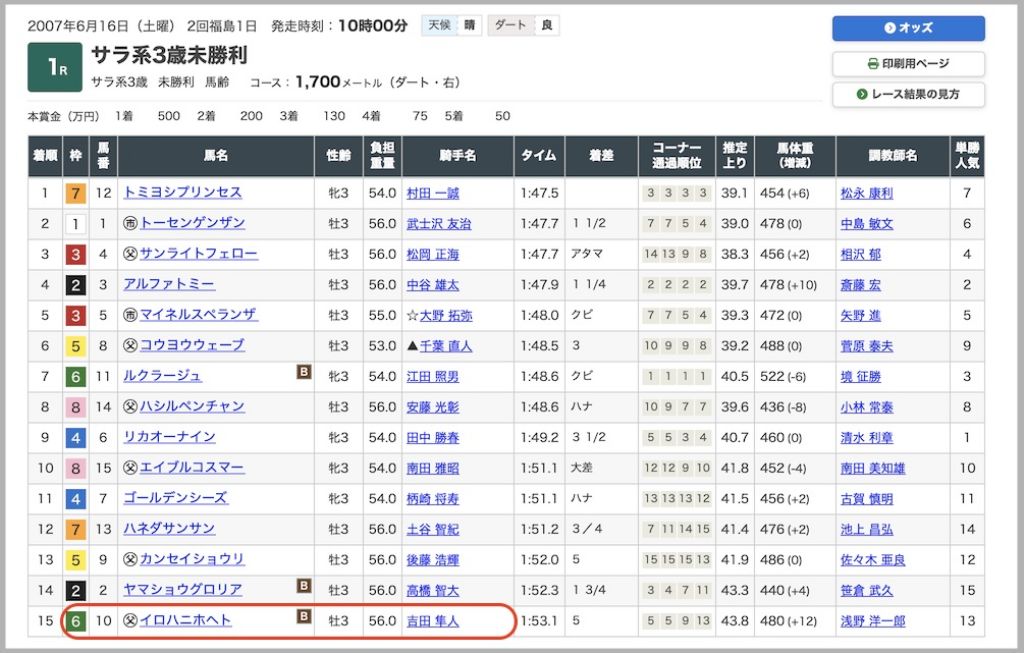Image resolution: width=1024 pixels, height=653 pixels.
Task: Open horse ゴールデンシーズ
Action: (x=176, y=498)
